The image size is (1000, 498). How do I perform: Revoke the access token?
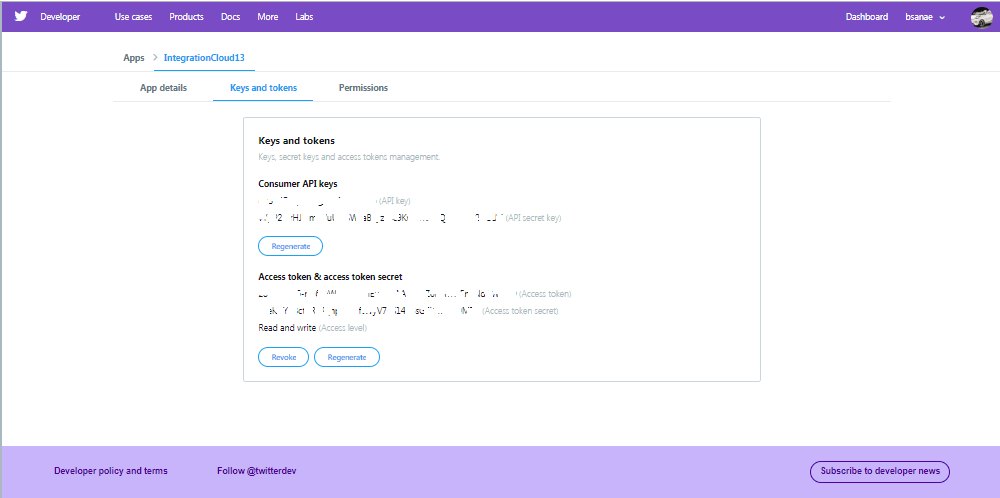(x=283, y=357)
